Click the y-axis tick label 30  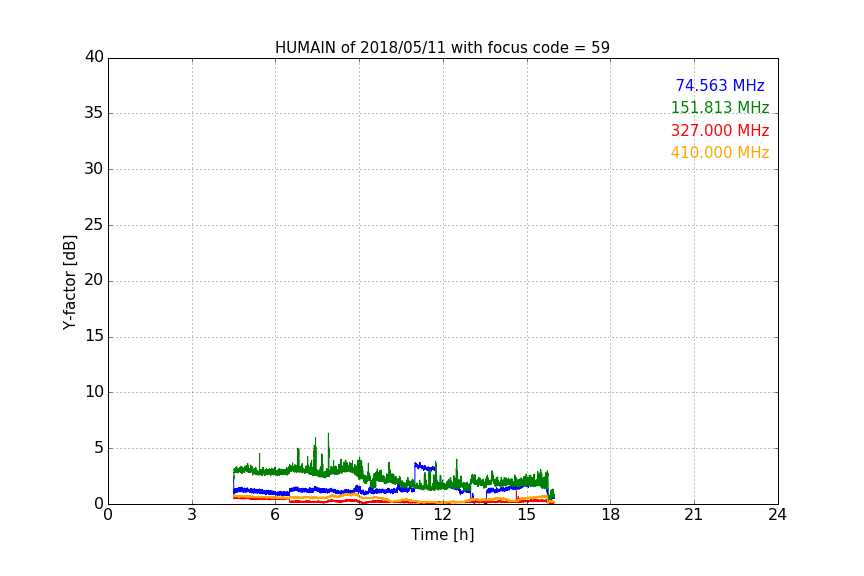tap(94, 169)
